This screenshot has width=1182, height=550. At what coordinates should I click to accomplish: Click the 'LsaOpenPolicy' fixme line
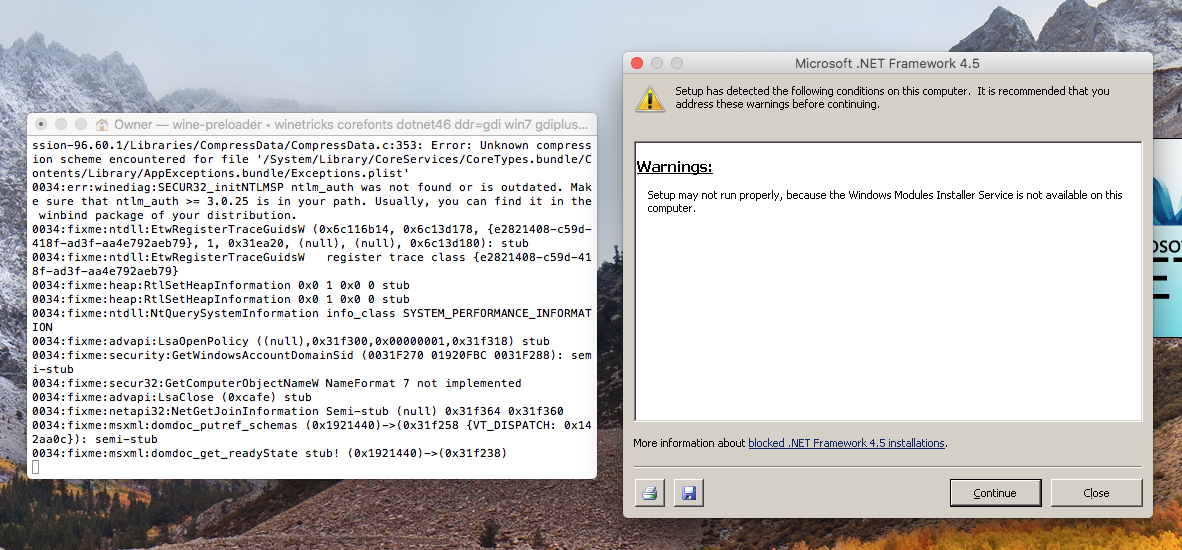click(x=291, y=341)
